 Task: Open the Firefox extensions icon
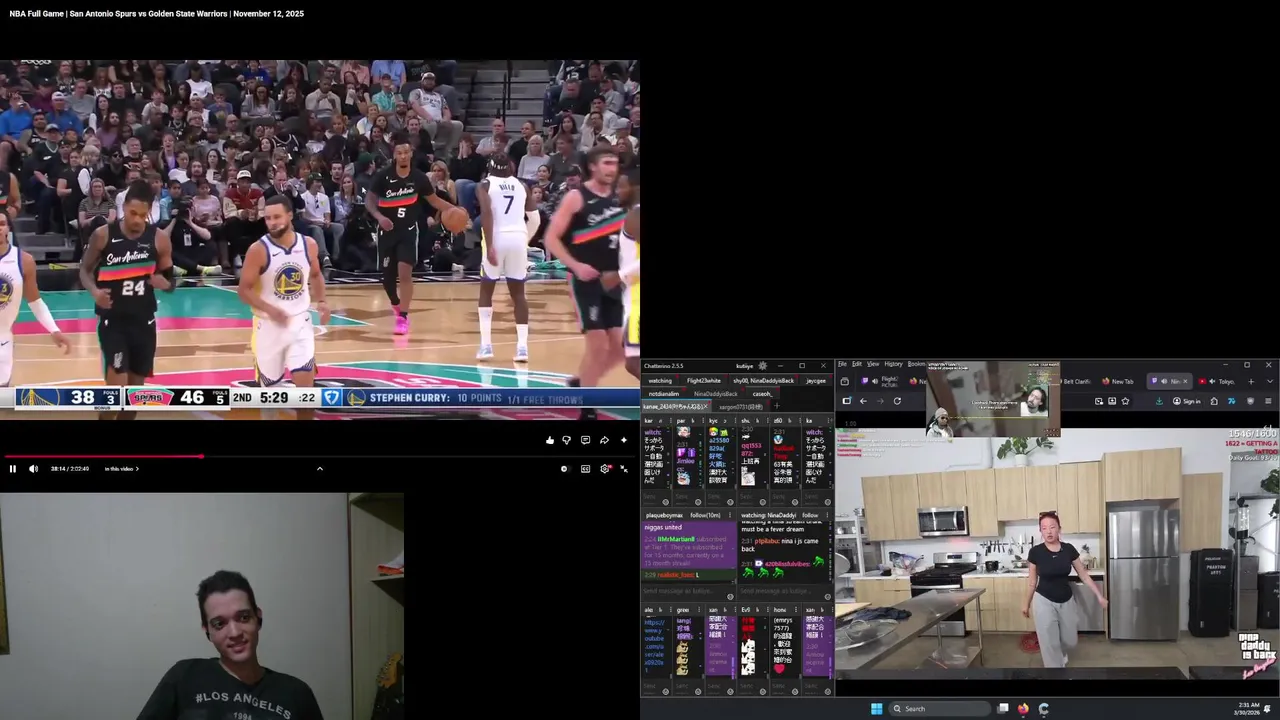tap(1214, 401)
